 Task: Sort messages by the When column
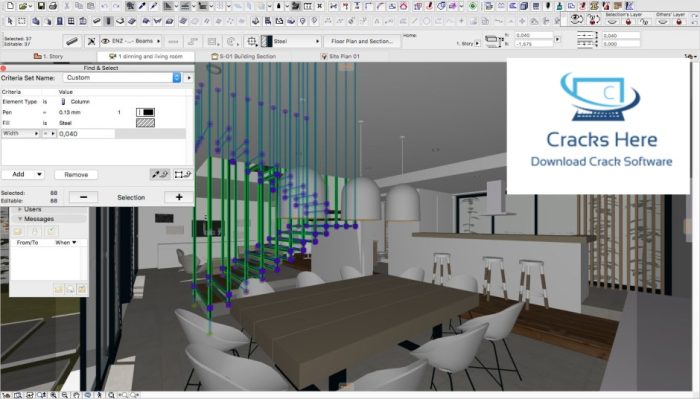pos(65,242)
